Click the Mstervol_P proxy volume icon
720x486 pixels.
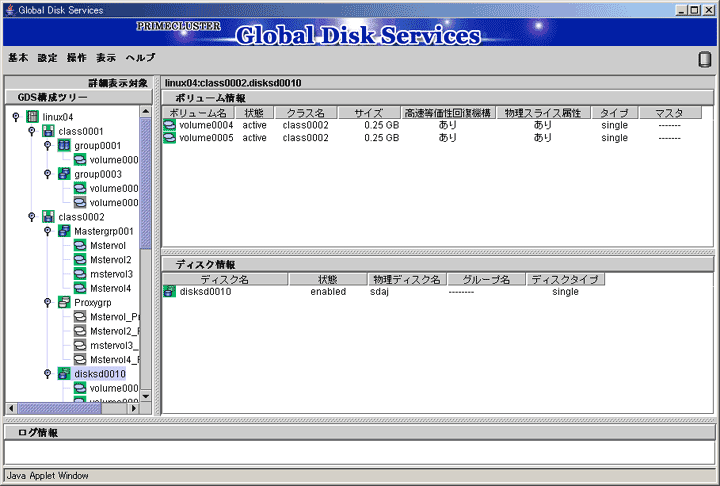80,316
